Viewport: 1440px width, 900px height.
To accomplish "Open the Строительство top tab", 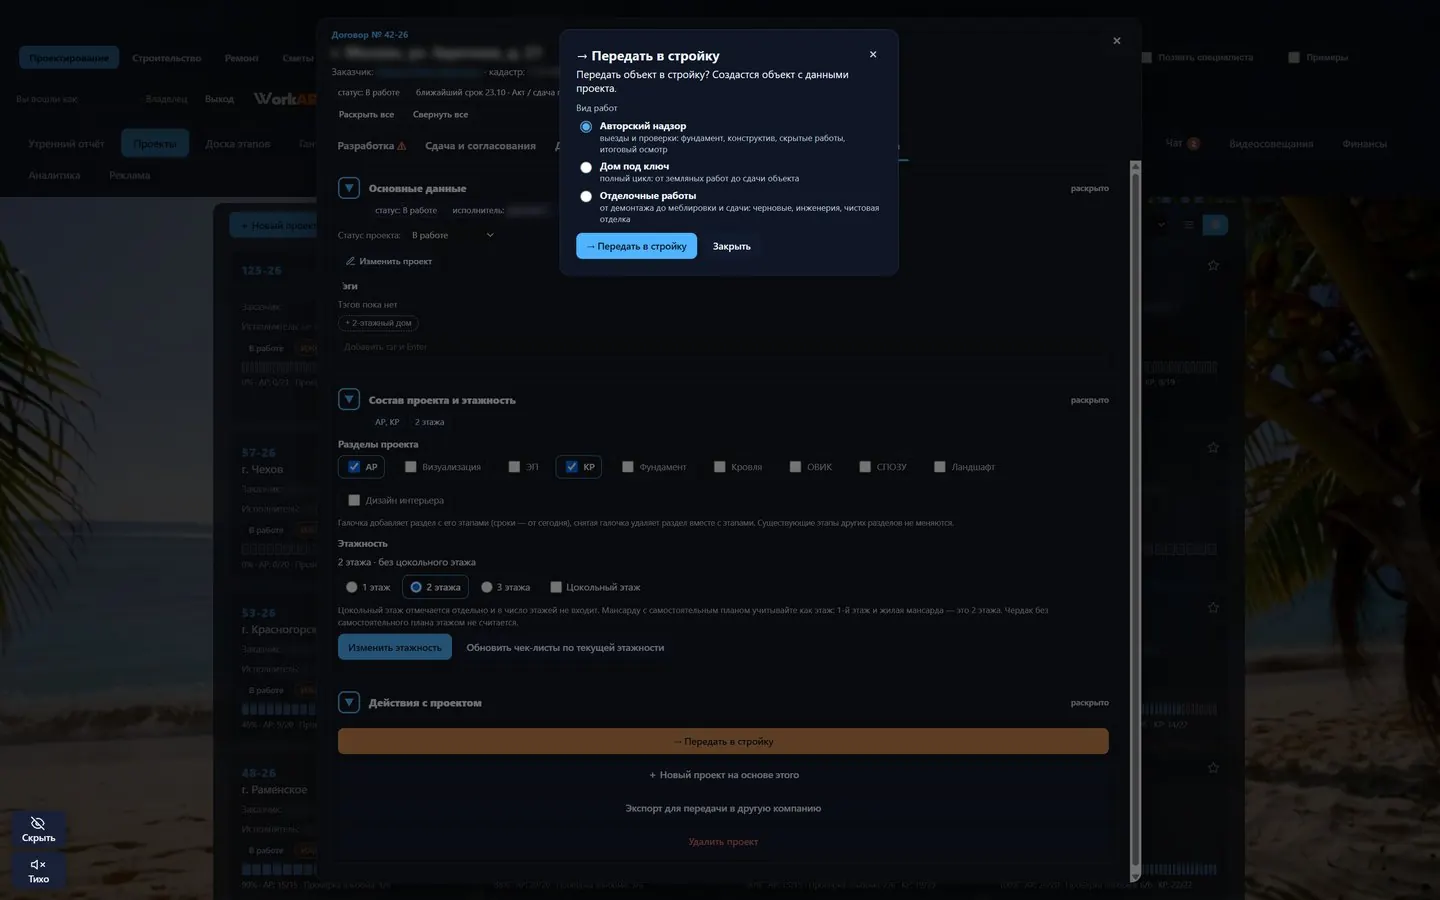I will (166, 58).
